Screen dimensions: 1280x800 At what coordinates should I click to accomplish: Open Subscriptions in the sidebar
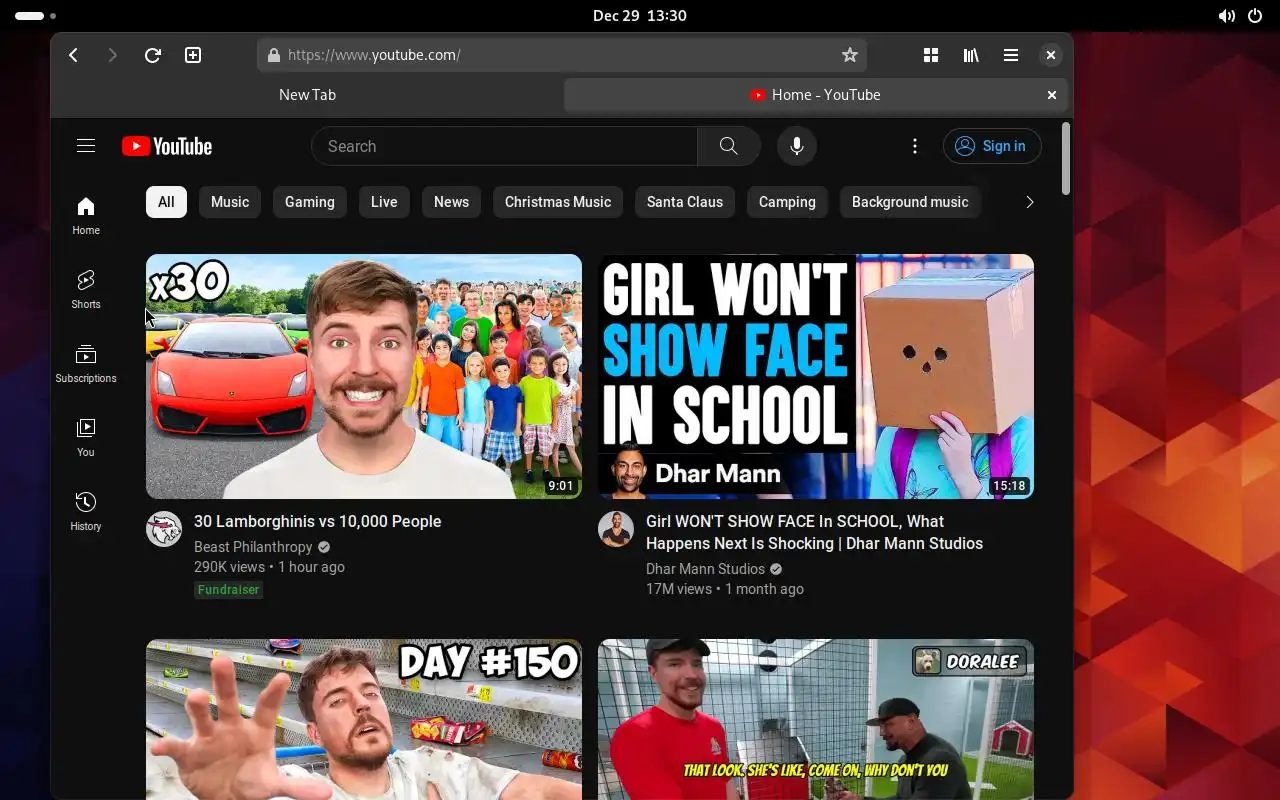click(86, 363)
